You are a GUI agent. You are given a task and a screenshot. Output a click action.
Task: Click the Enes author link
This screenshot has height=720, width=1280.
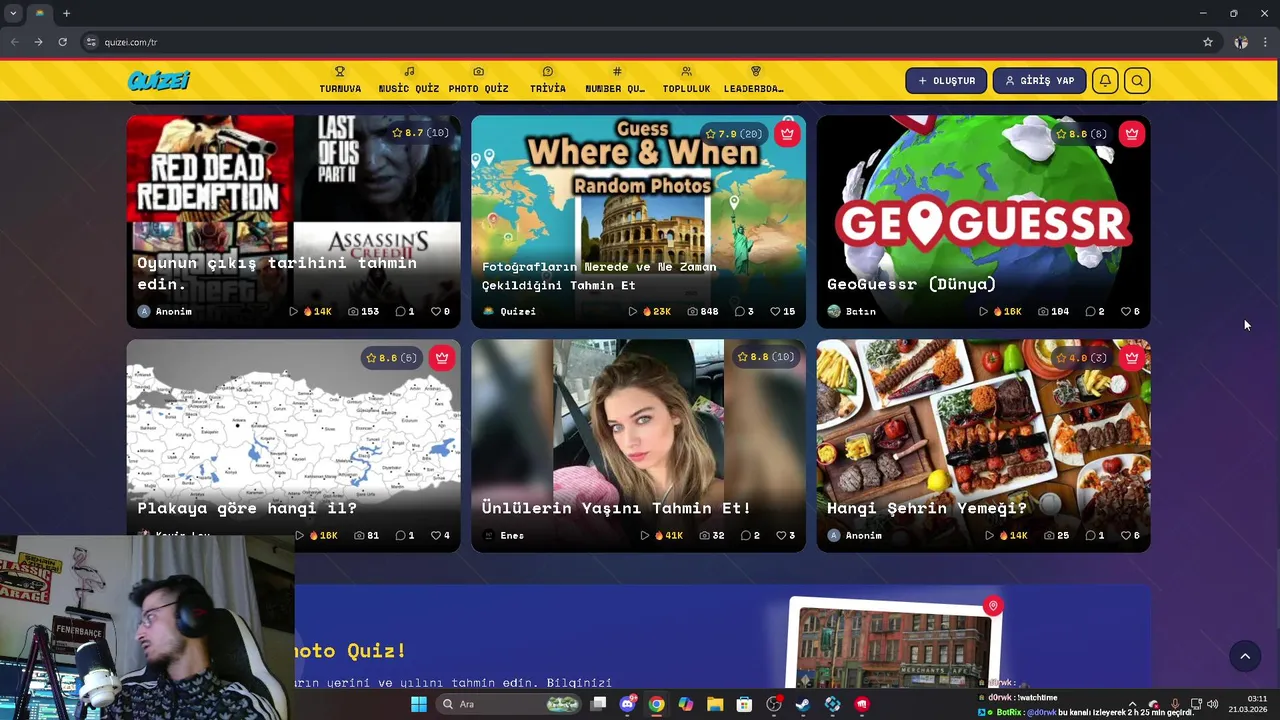504,535
